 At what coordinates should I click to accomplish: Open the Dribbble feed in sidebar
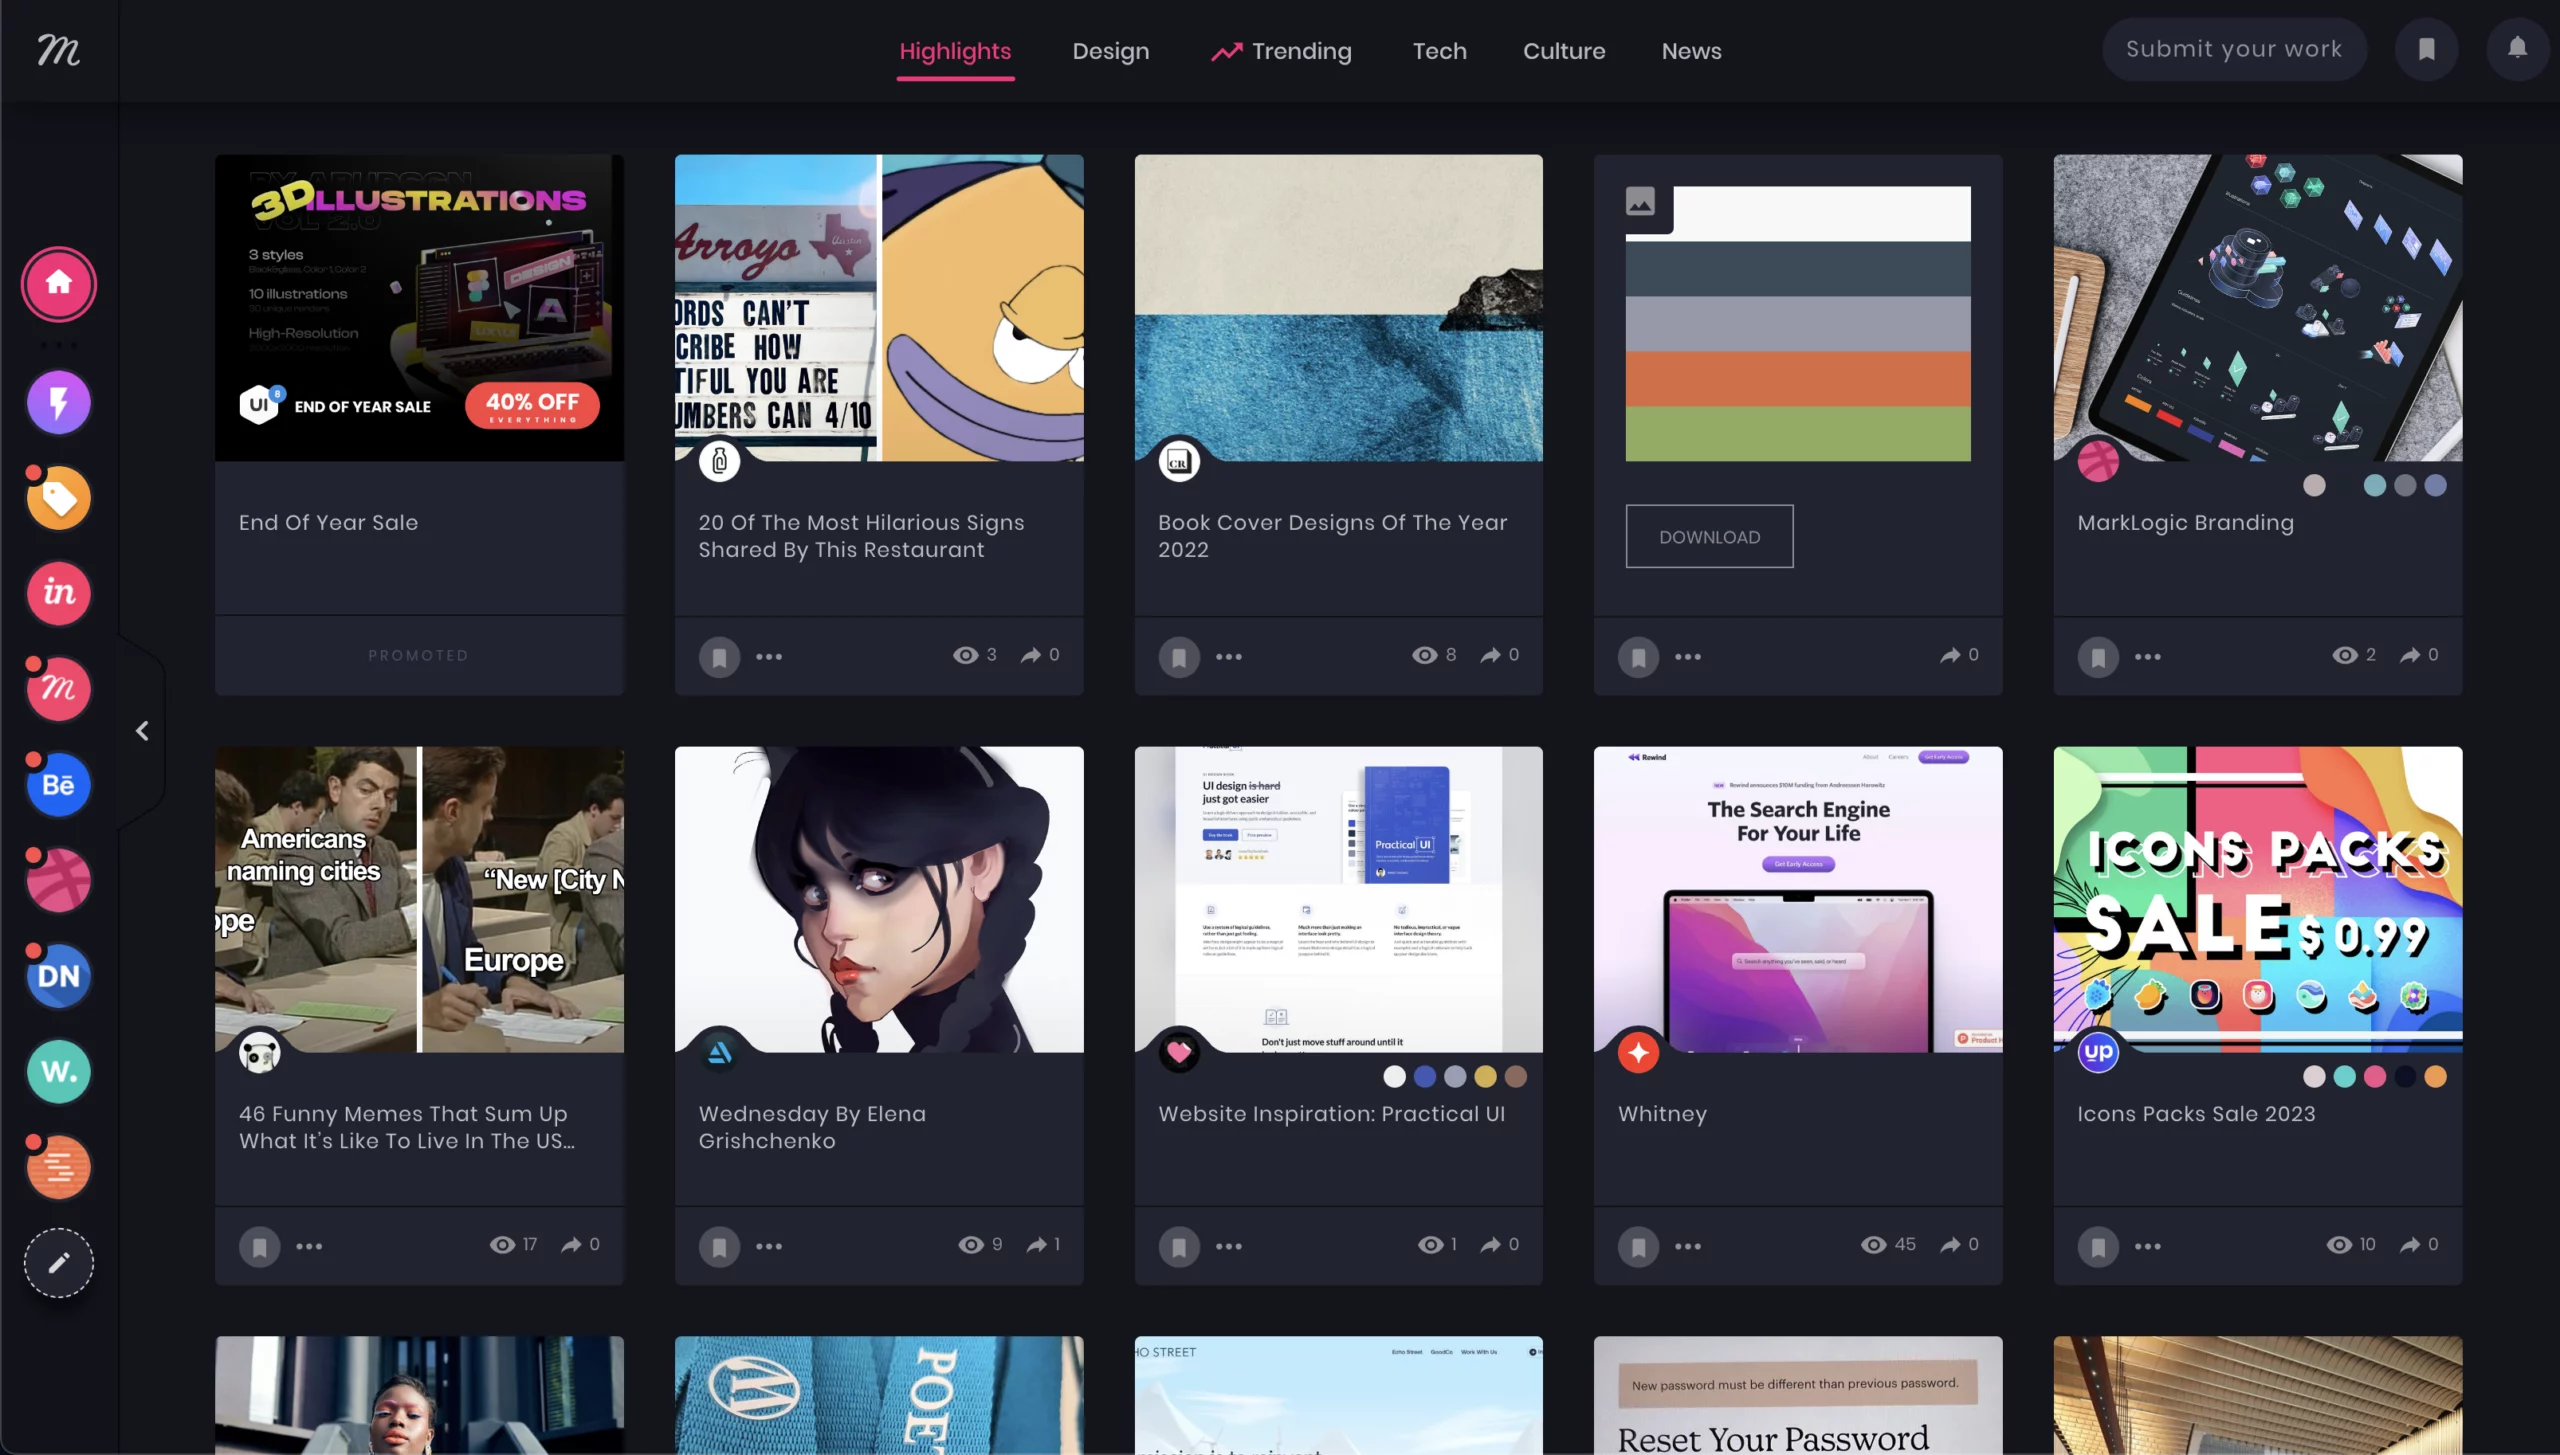tap(58, 881)
